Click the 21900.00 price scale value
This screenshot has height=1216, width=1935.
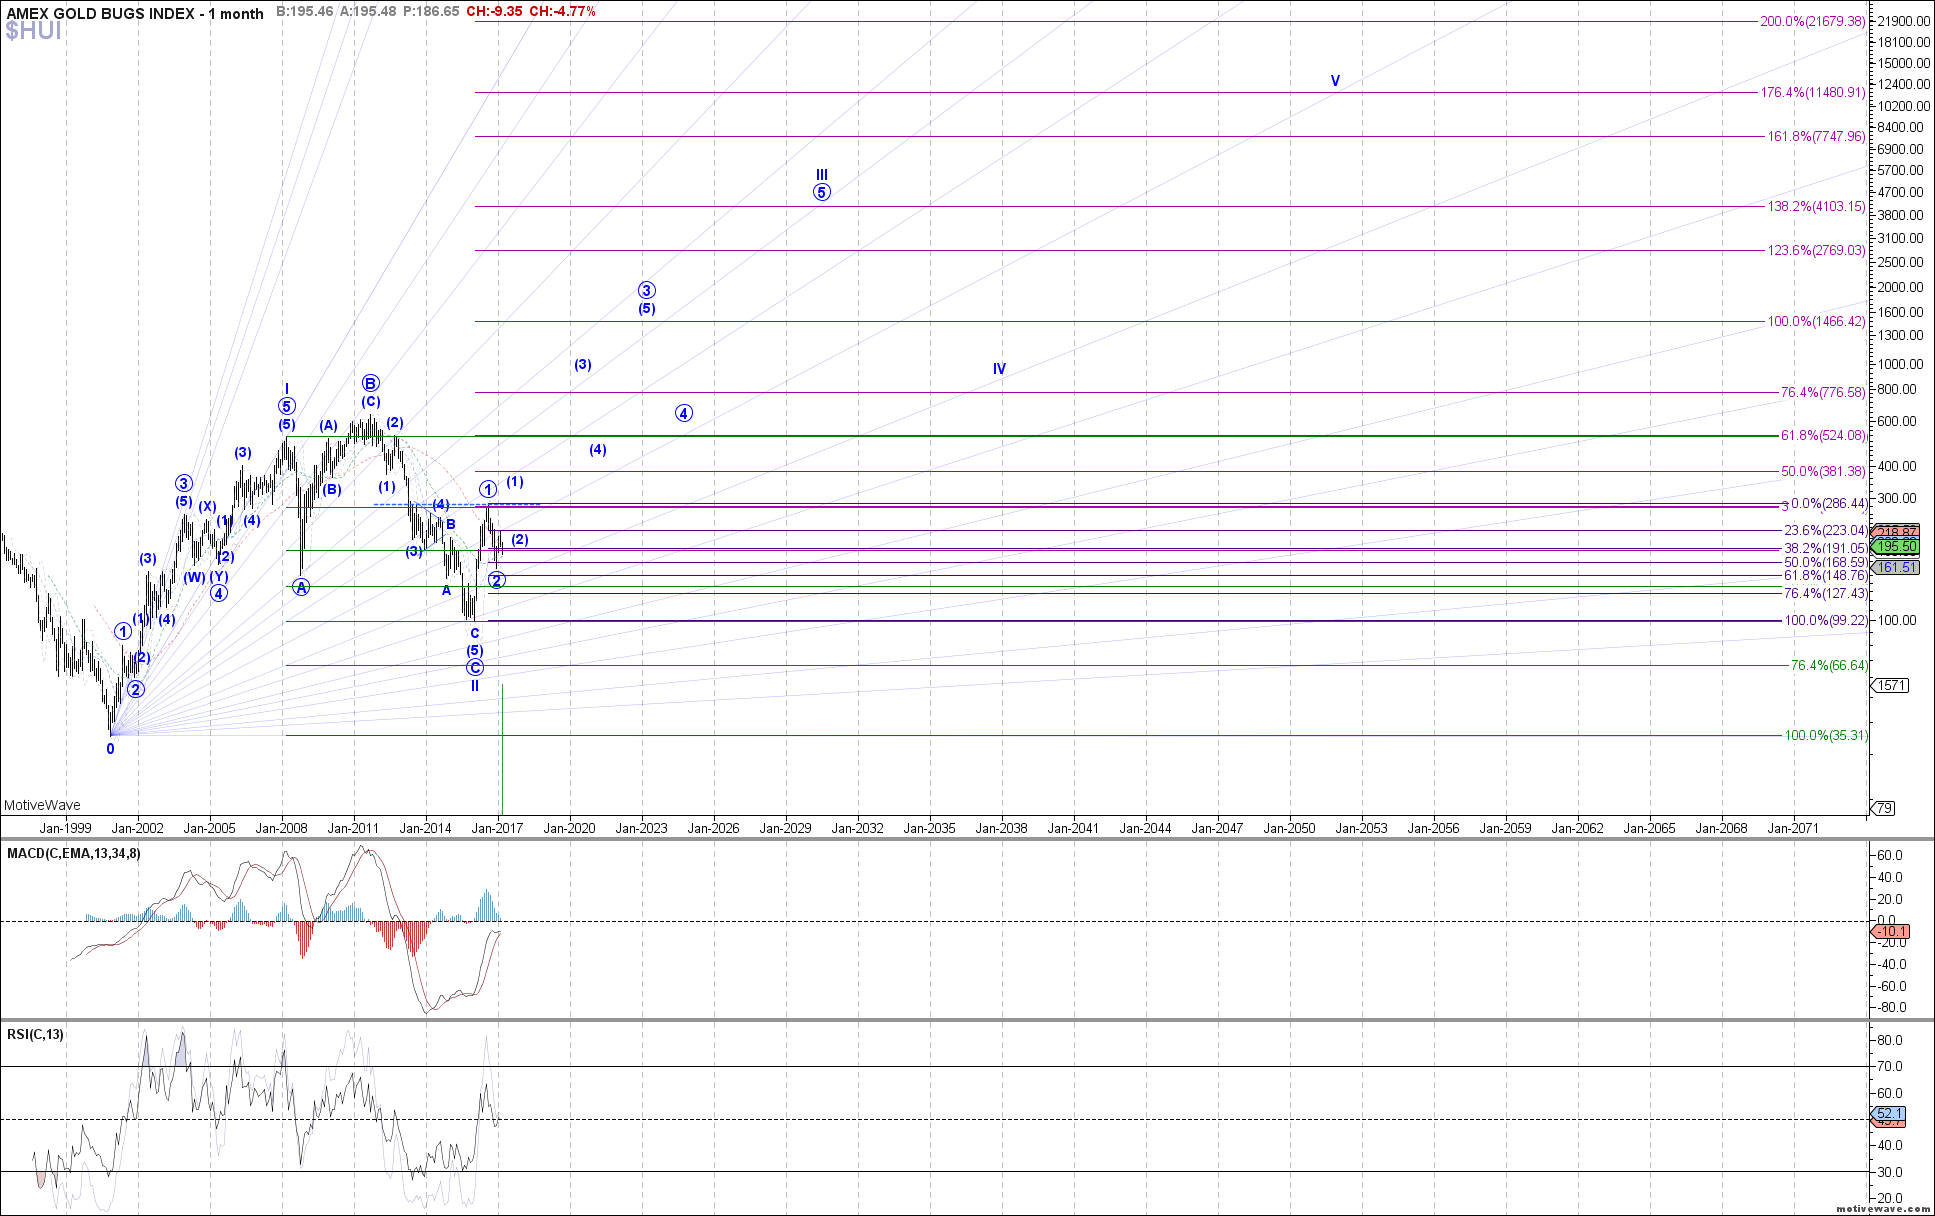[x=1901, y=21]
